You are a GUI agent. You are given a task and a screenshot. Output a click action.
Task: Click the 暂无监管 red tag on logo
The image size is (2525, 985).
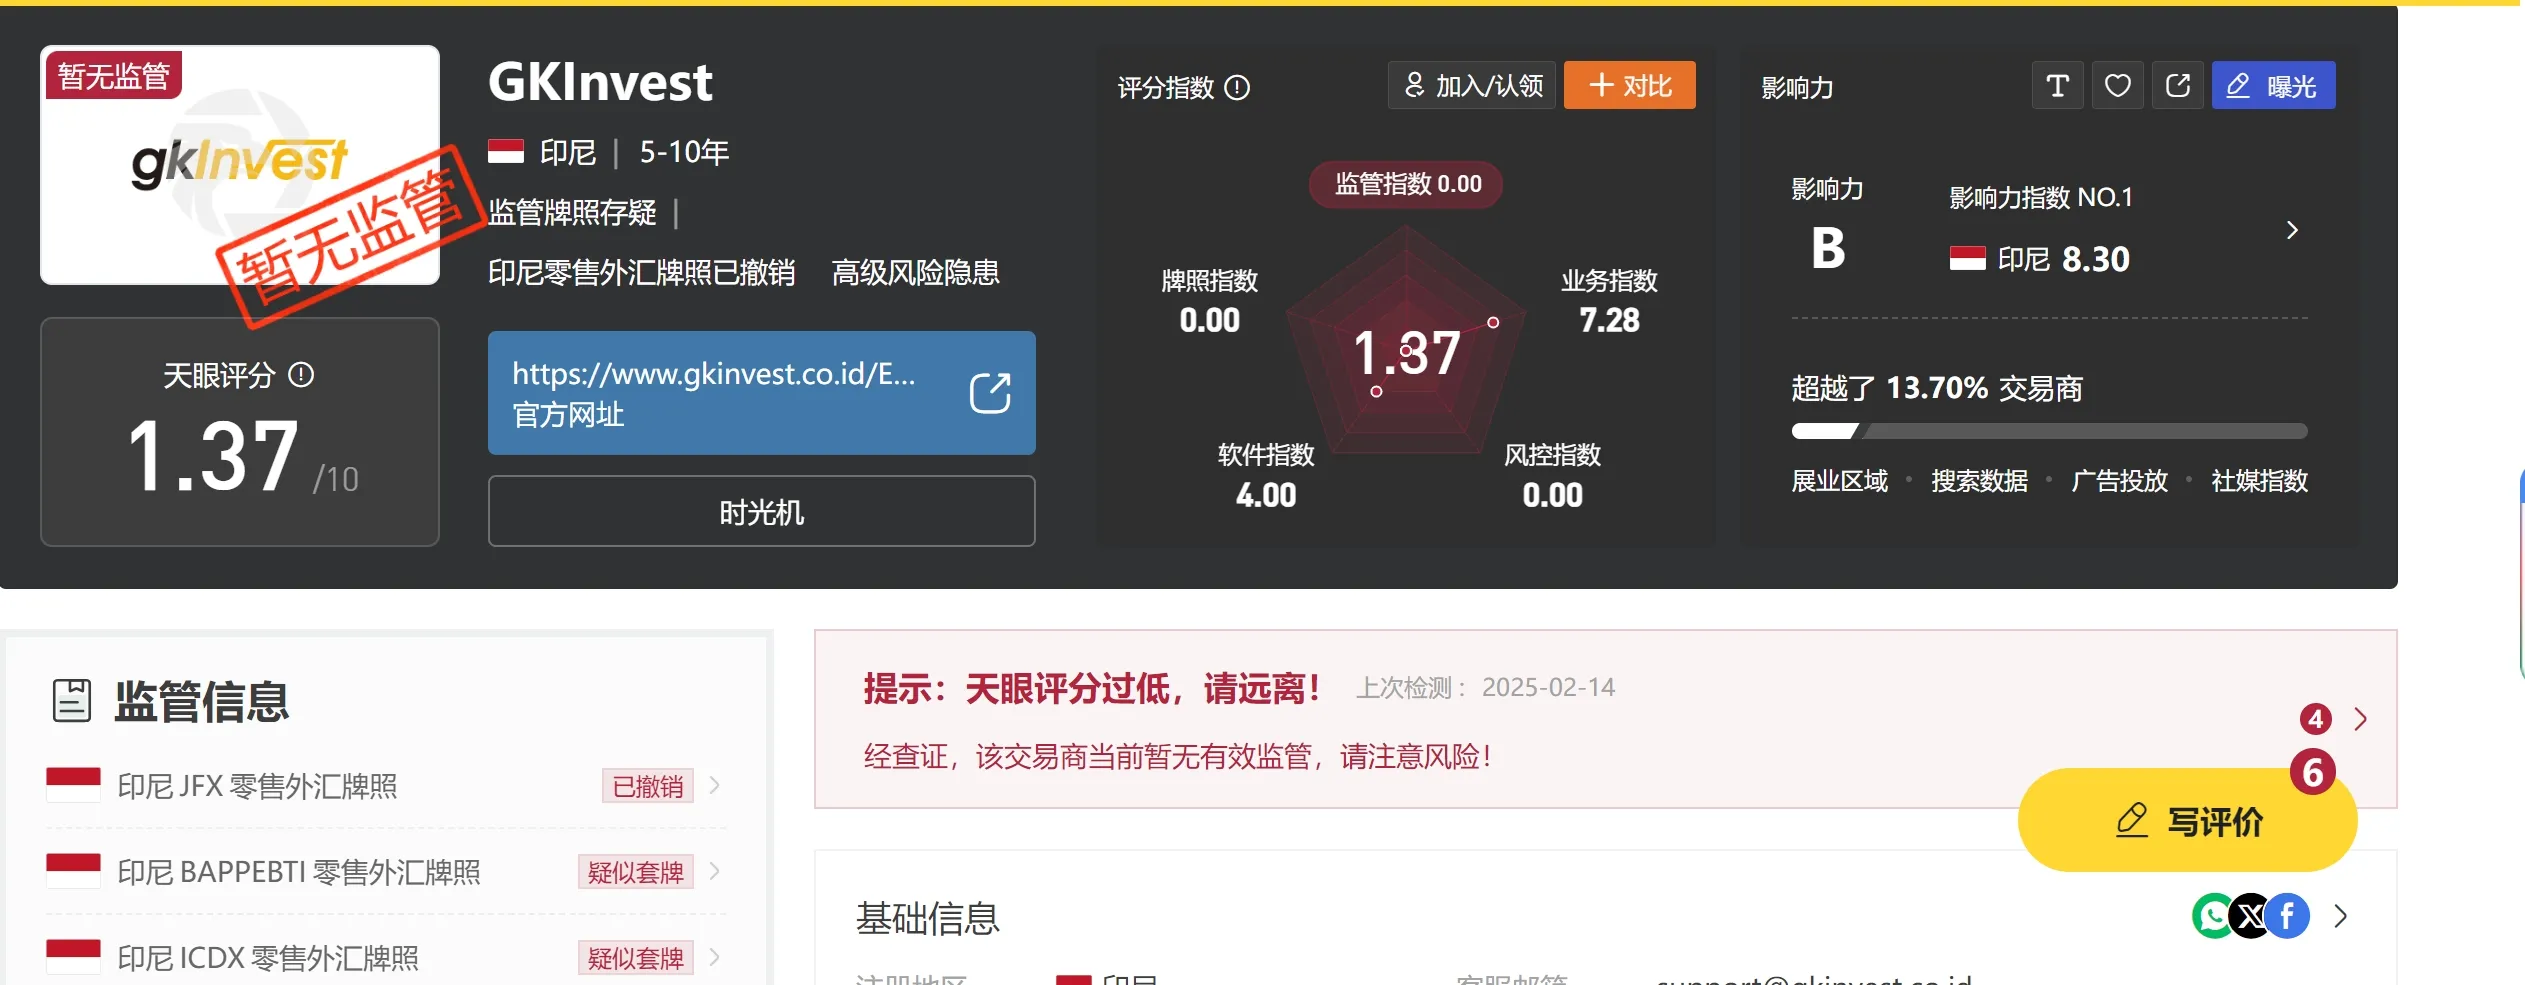click(x=113, y=75)
